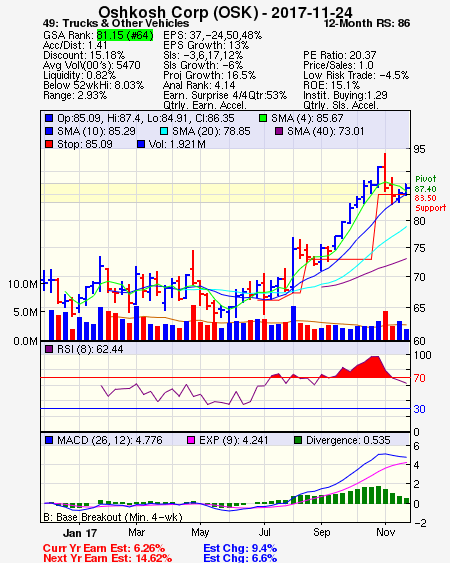The height and width of the screenshot is (563, 450).
Task: Click the 'ROE: 15.1%' value
Action: 331,85
